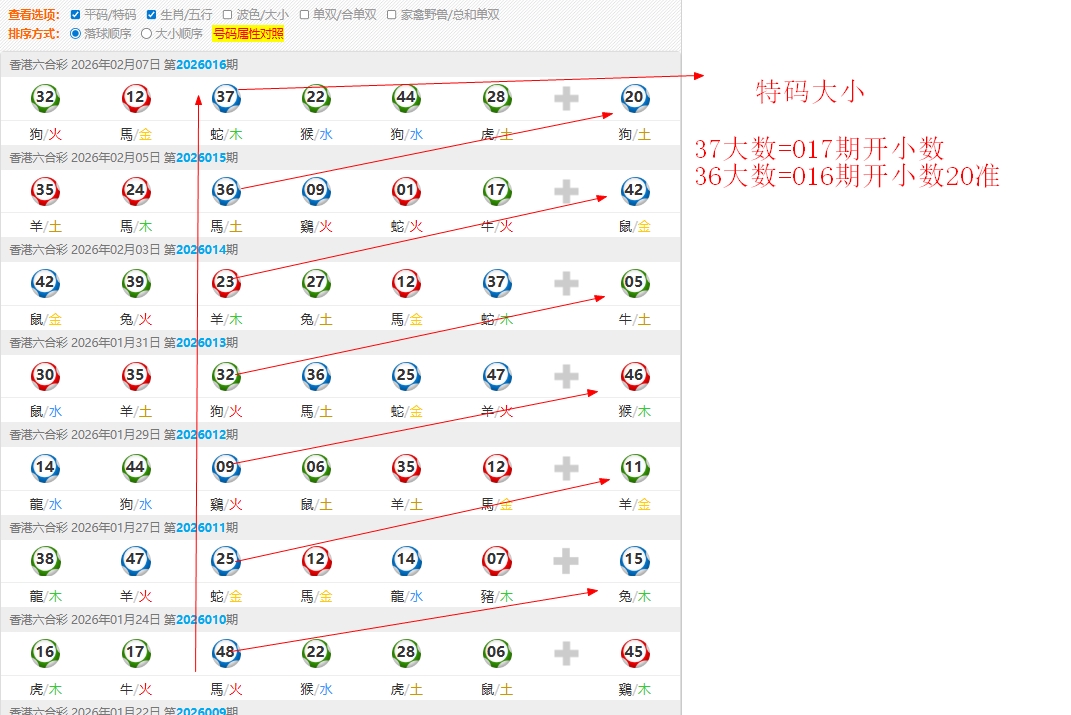Click blue ball 48 in issue 2026010

click(x=226, y=653)
